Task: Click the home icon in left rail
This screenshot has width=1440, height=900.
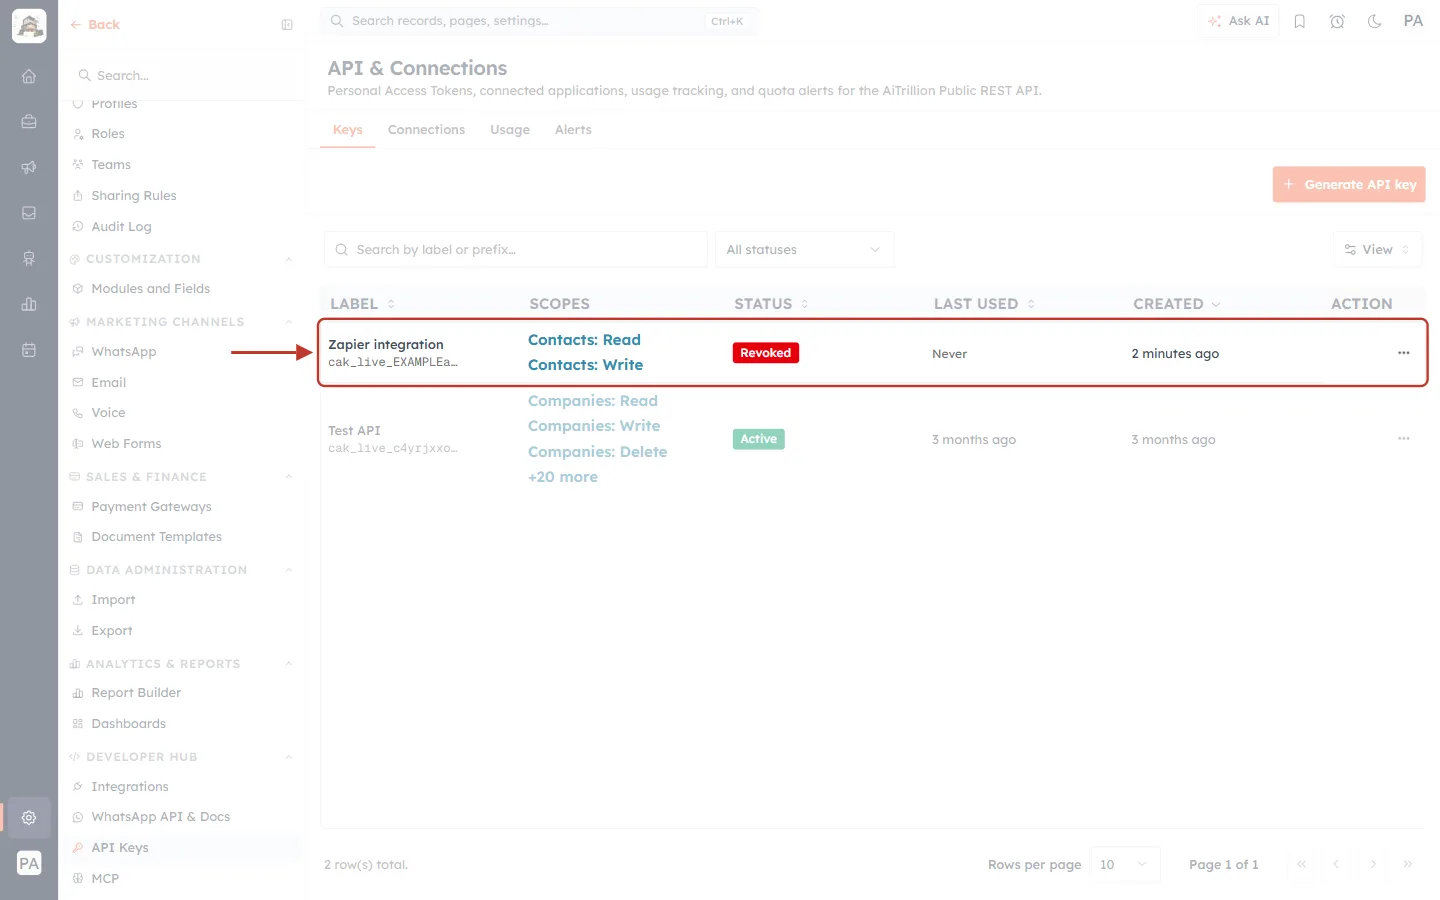Action: coord(29,76)
